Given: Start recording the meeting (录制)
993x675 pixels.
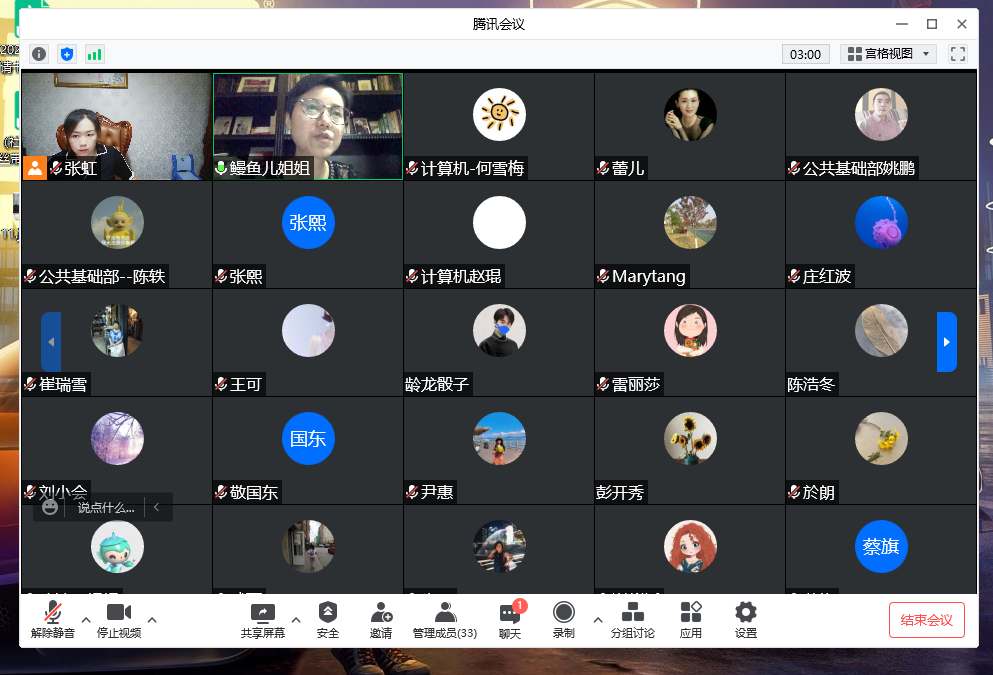Looking at the screenshot, I should click(x=564, y=620).
